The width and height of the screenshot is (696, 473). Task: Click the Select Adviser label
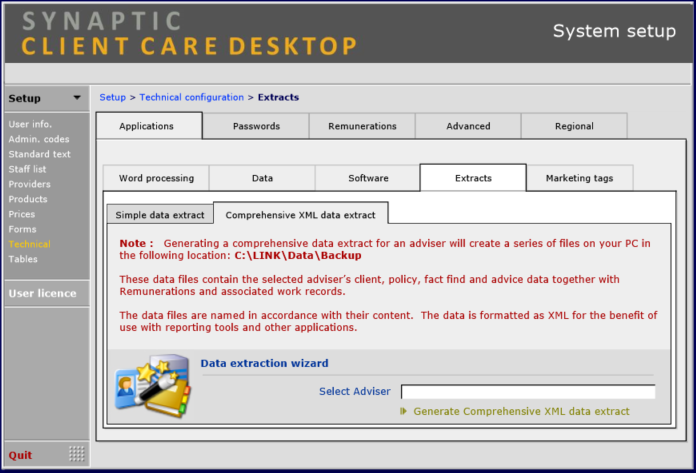click(x=355, y=391)
